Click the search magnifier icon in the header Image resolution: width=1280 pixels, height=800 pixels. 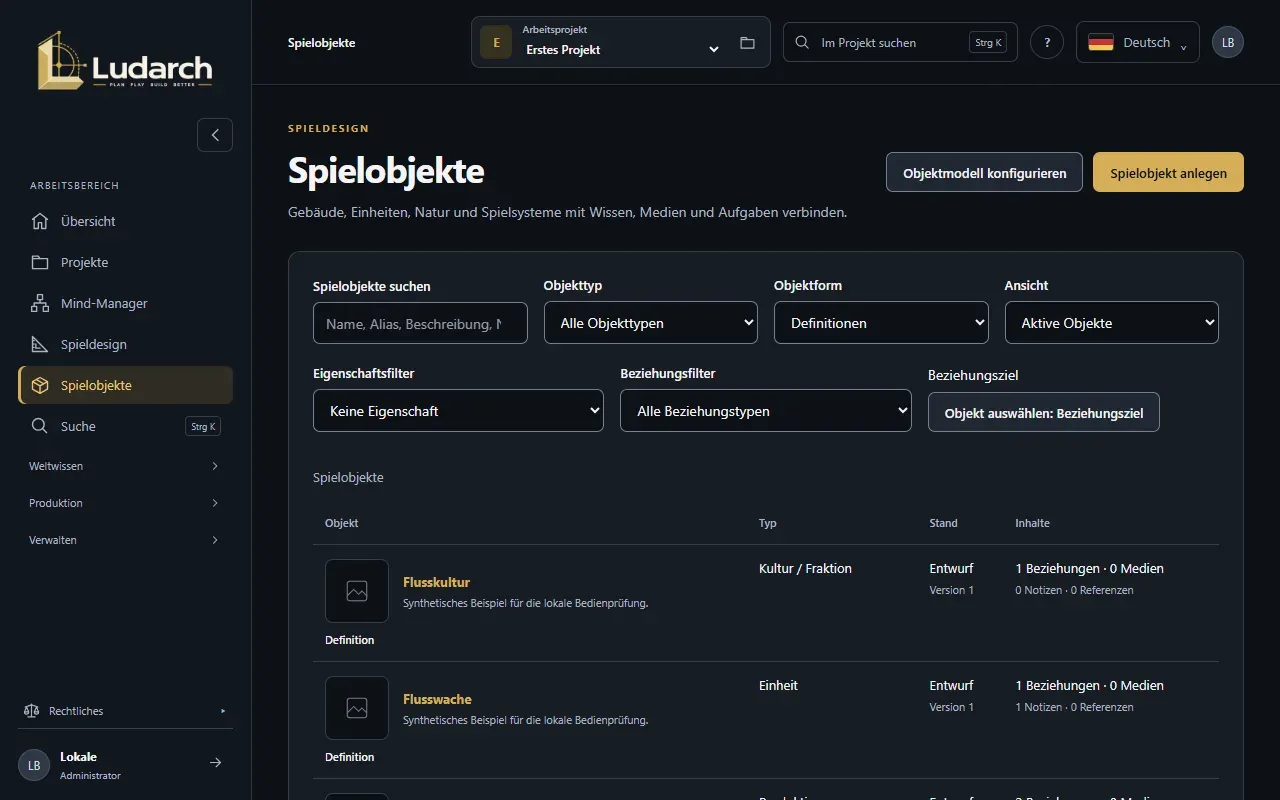click(802, 43)
